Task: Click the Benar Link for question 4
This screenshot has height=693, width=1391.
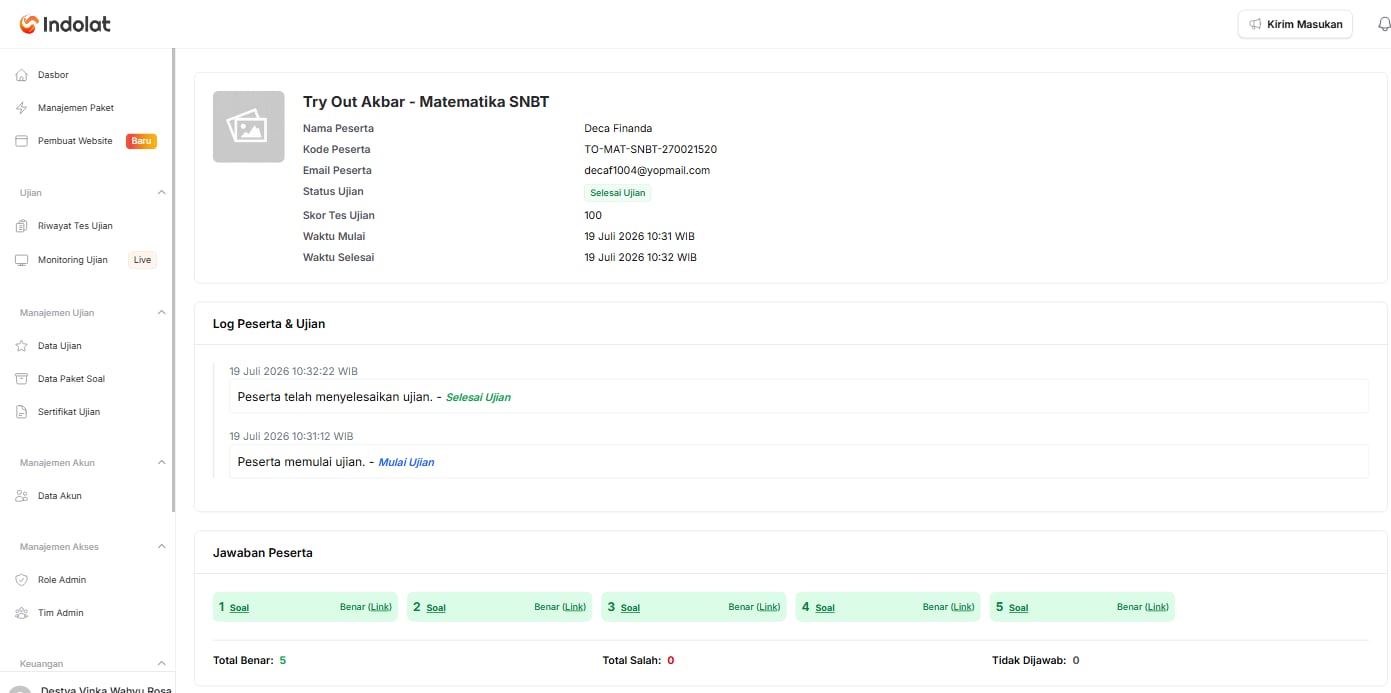Action: coord(962,607)
